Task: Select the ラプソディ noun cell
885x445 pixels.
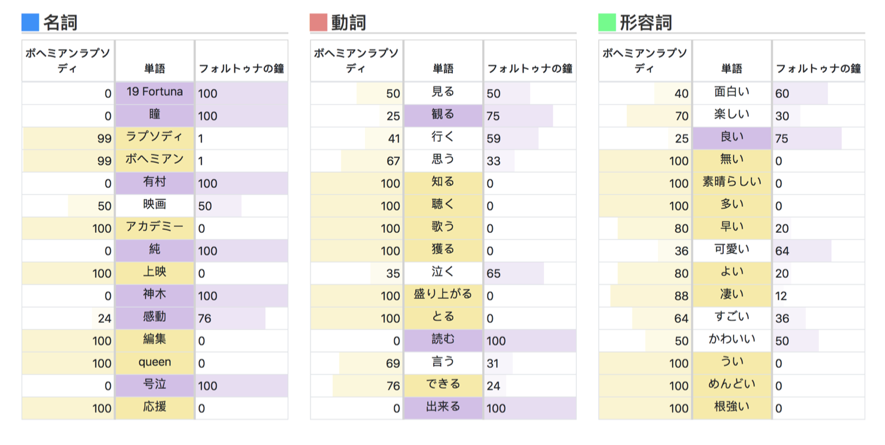Action: (155, 138)
